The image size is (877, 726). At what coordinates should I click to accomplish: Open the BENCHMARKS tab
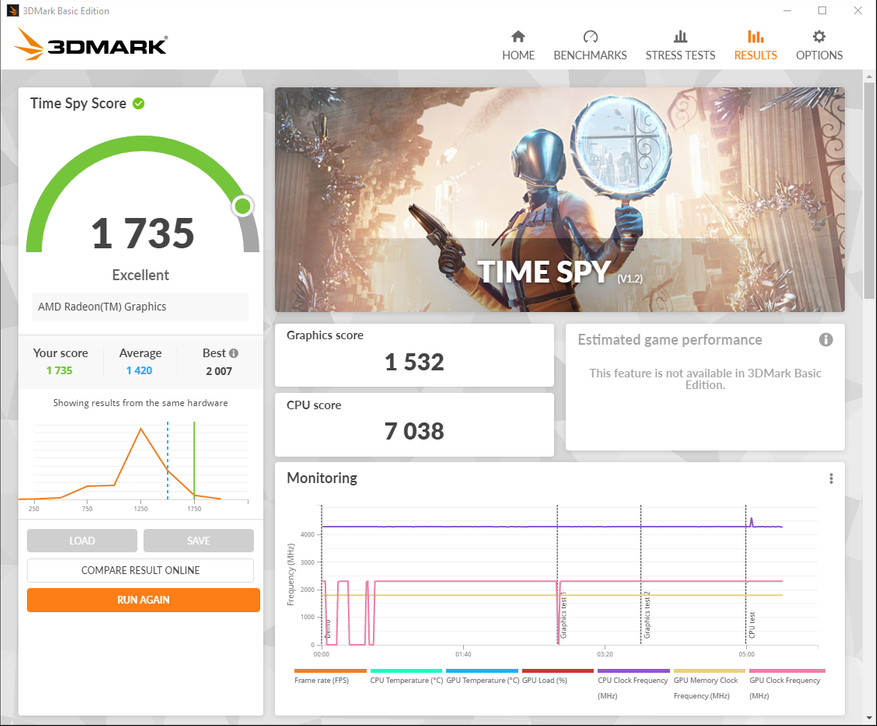click(590, 46)
